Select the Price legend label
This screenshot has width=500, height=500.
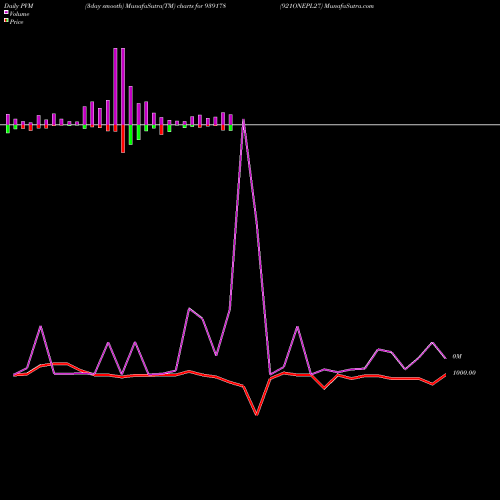tap(16, 22)
